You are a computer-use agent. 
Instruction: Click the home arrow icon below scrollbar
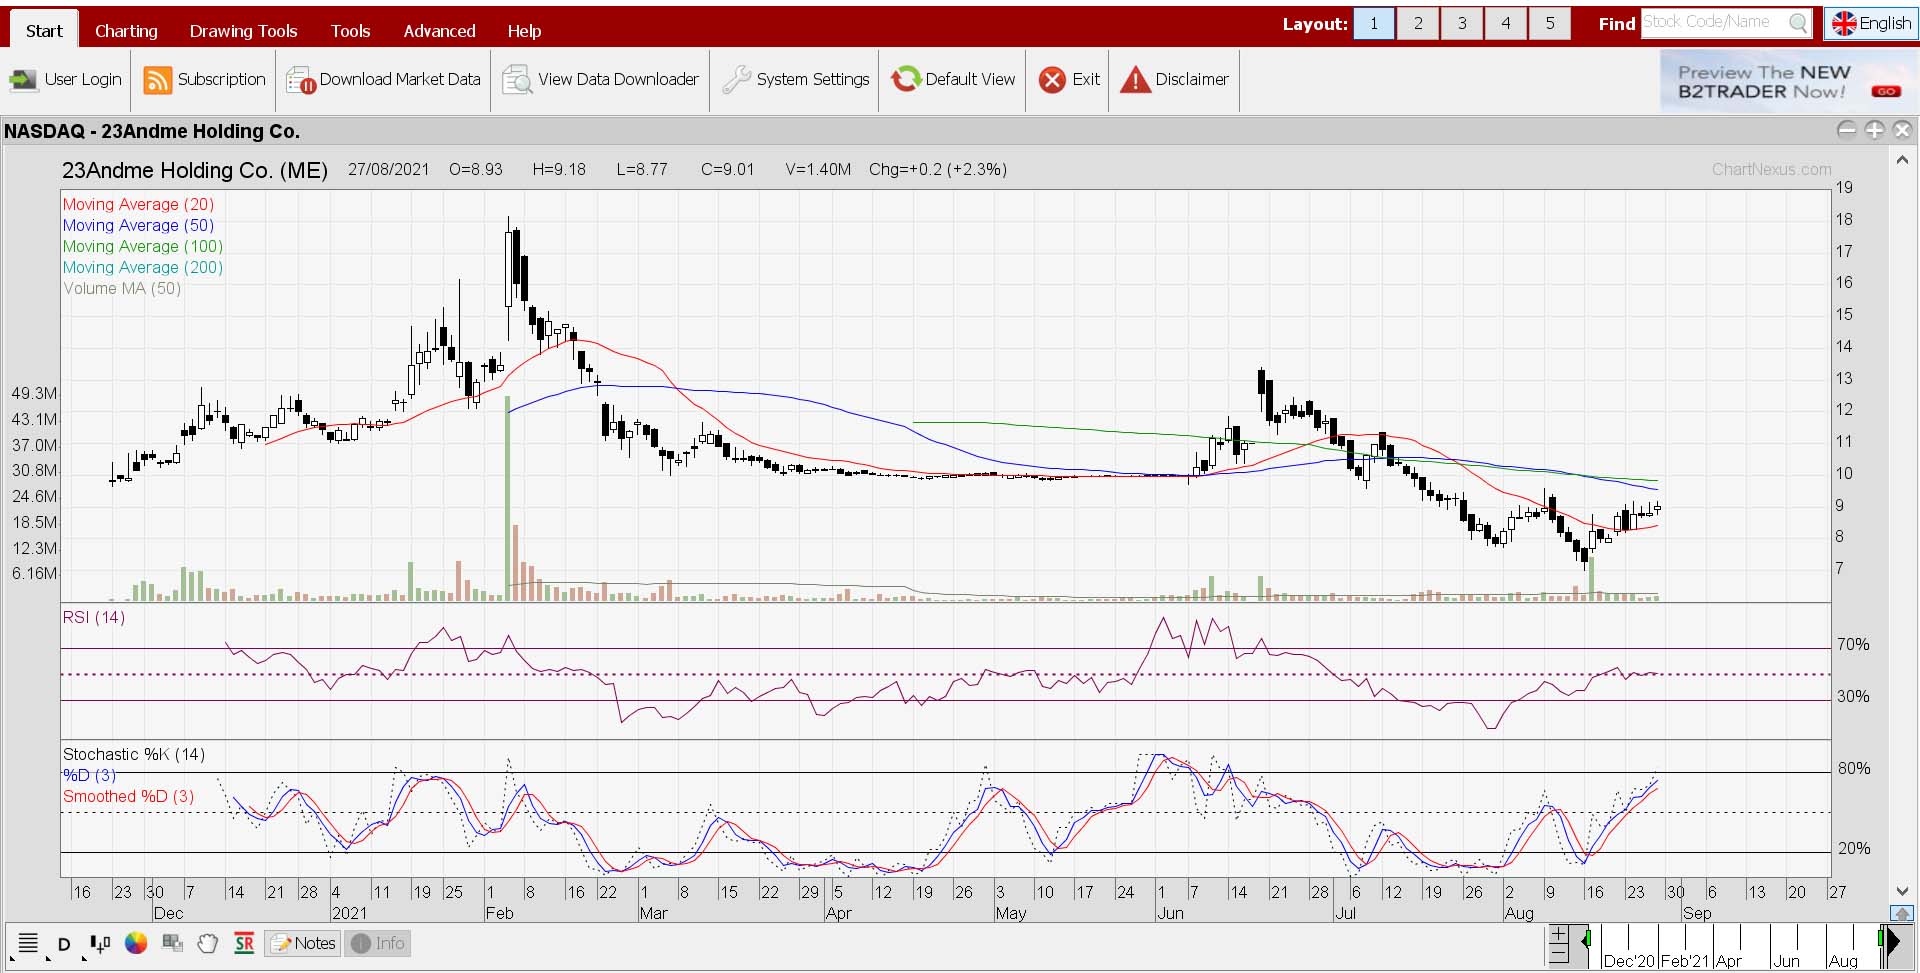tap(1902, 914)
